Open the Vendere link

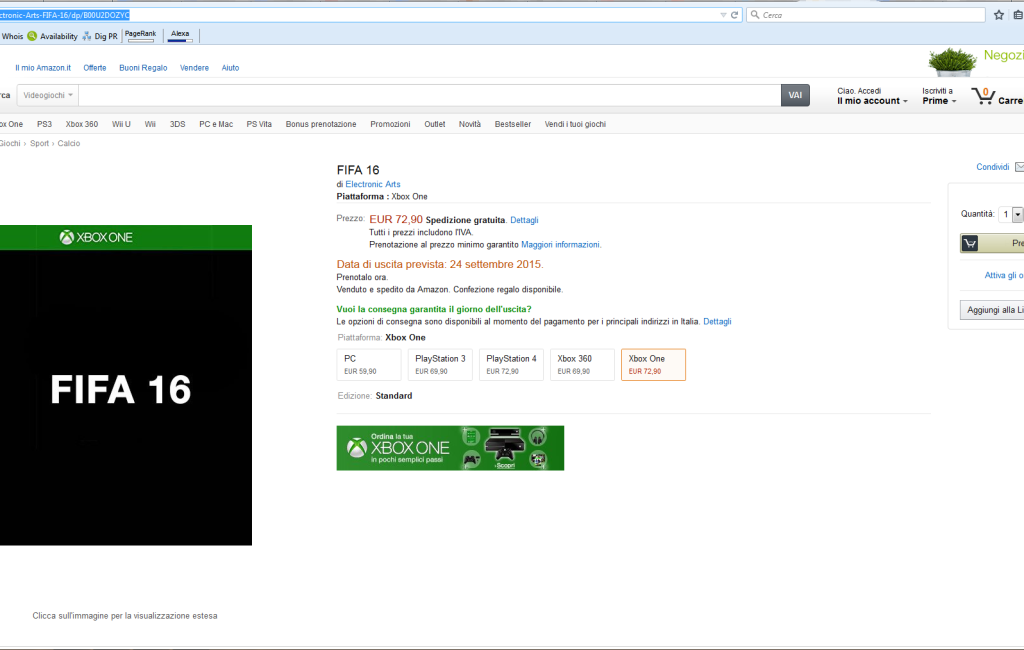(x=194, y=68)
